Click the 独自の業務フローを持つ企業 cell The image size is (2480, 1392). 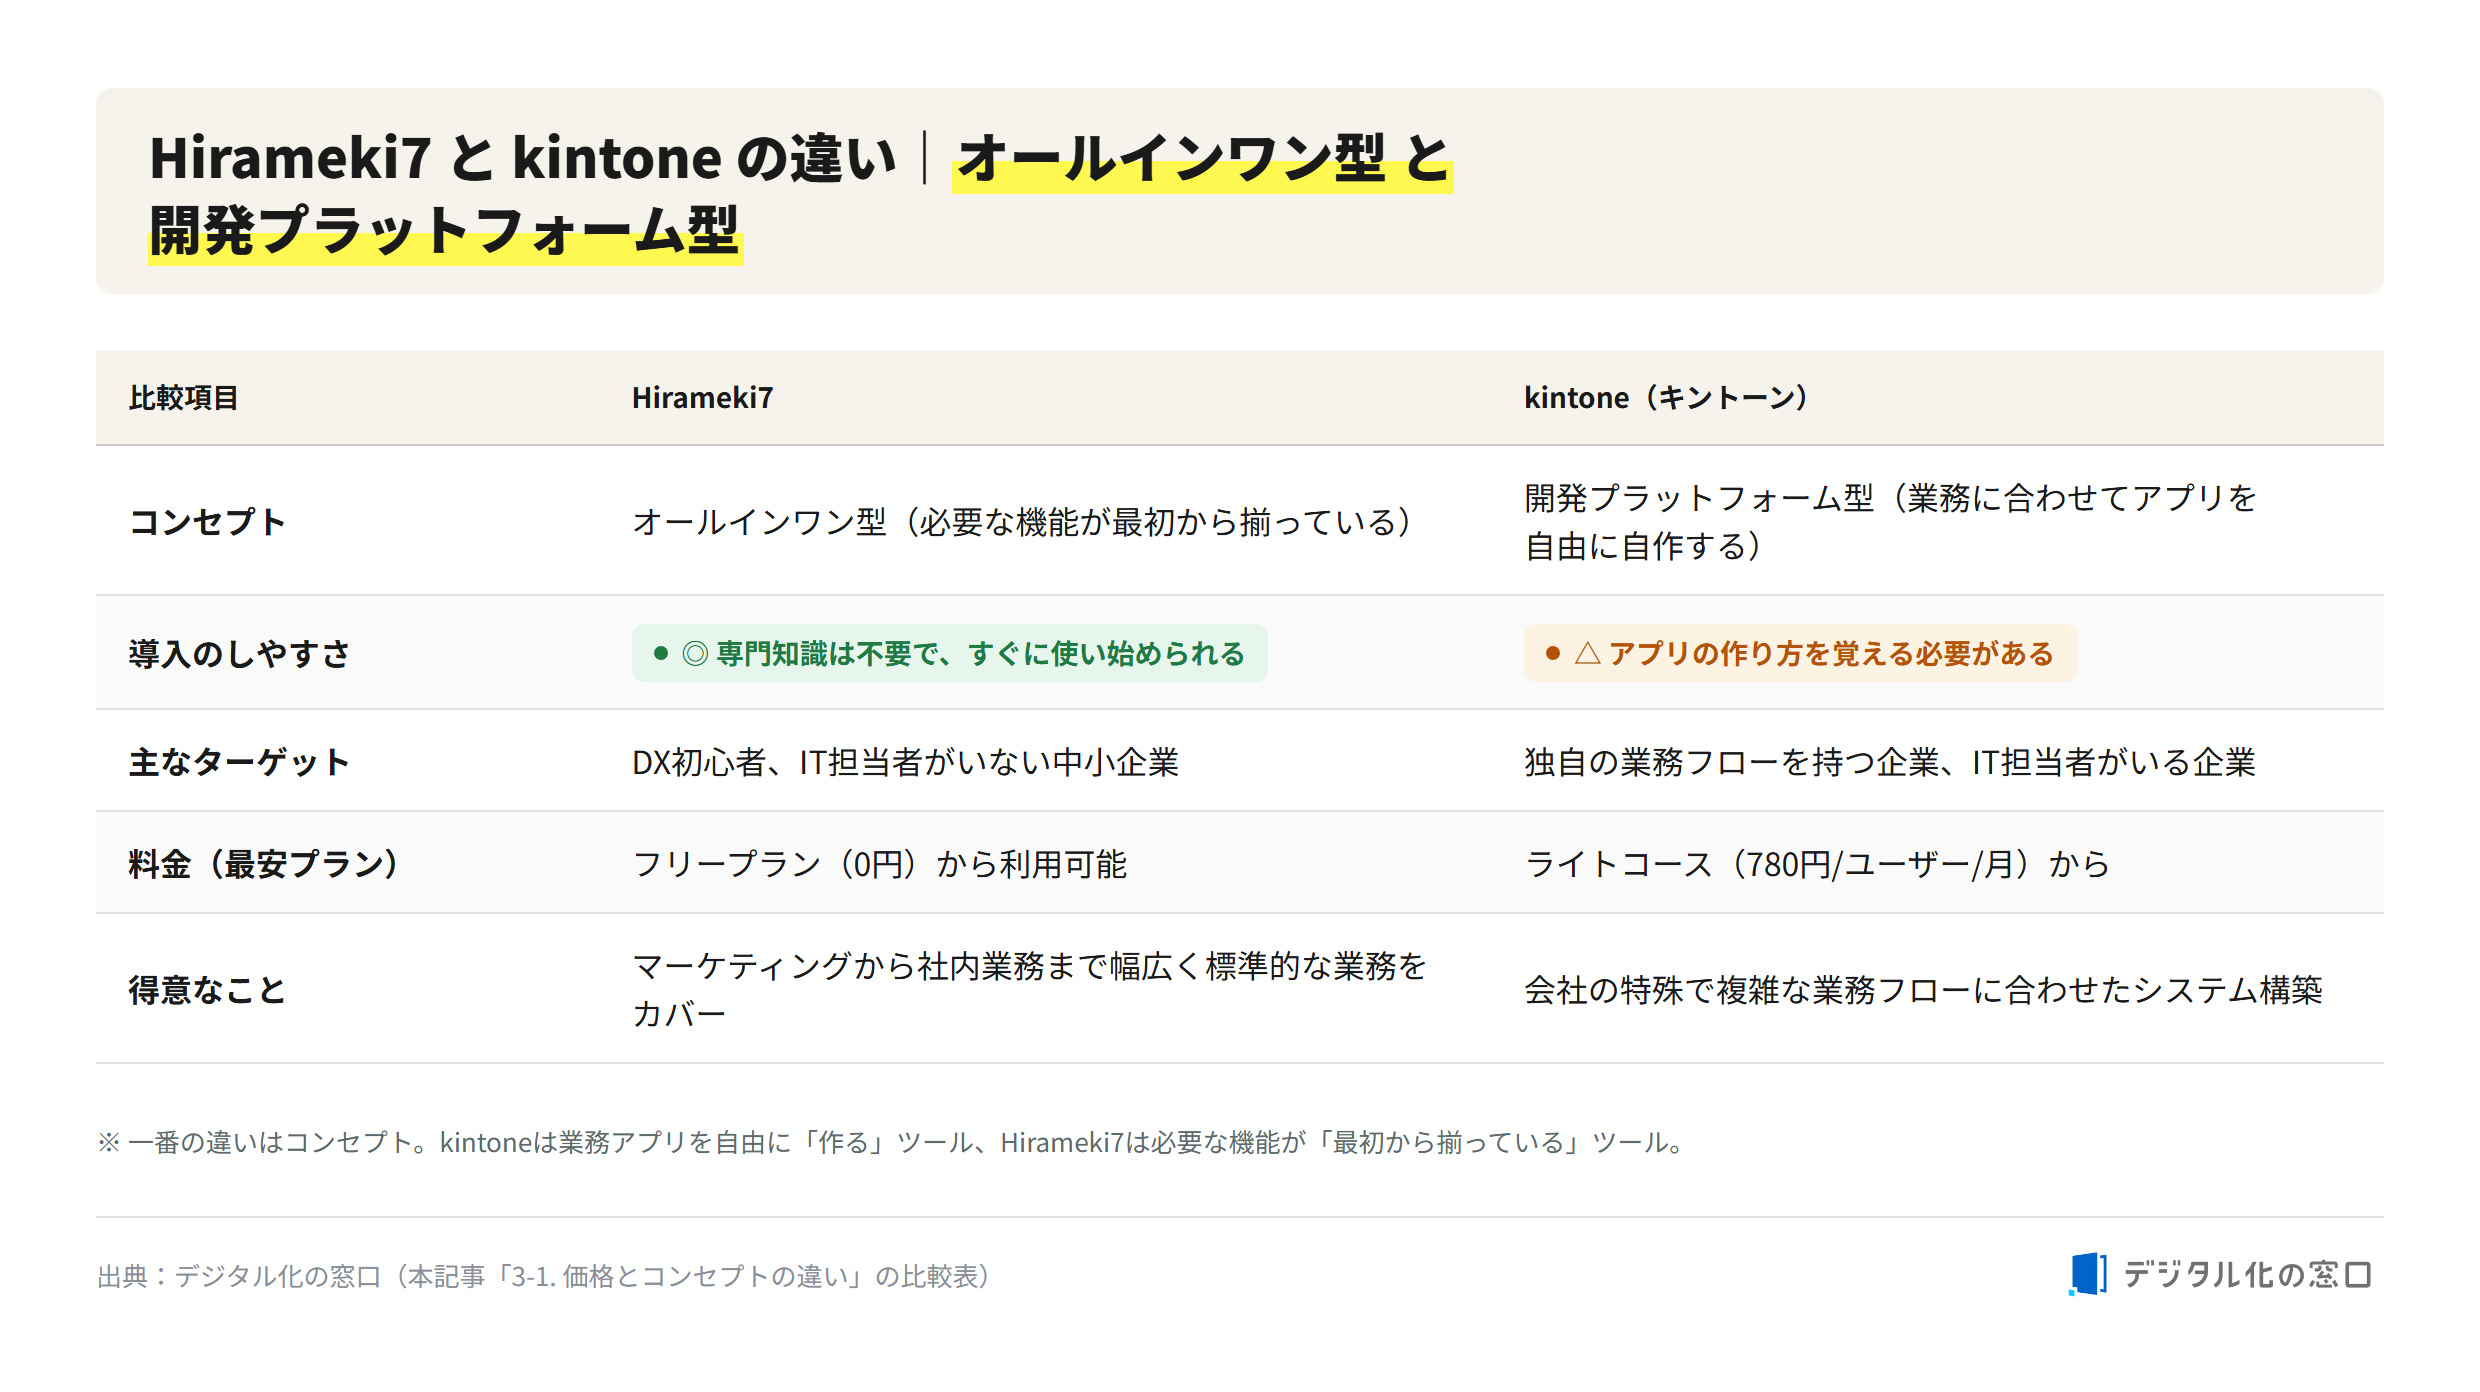coord(1890,762)
